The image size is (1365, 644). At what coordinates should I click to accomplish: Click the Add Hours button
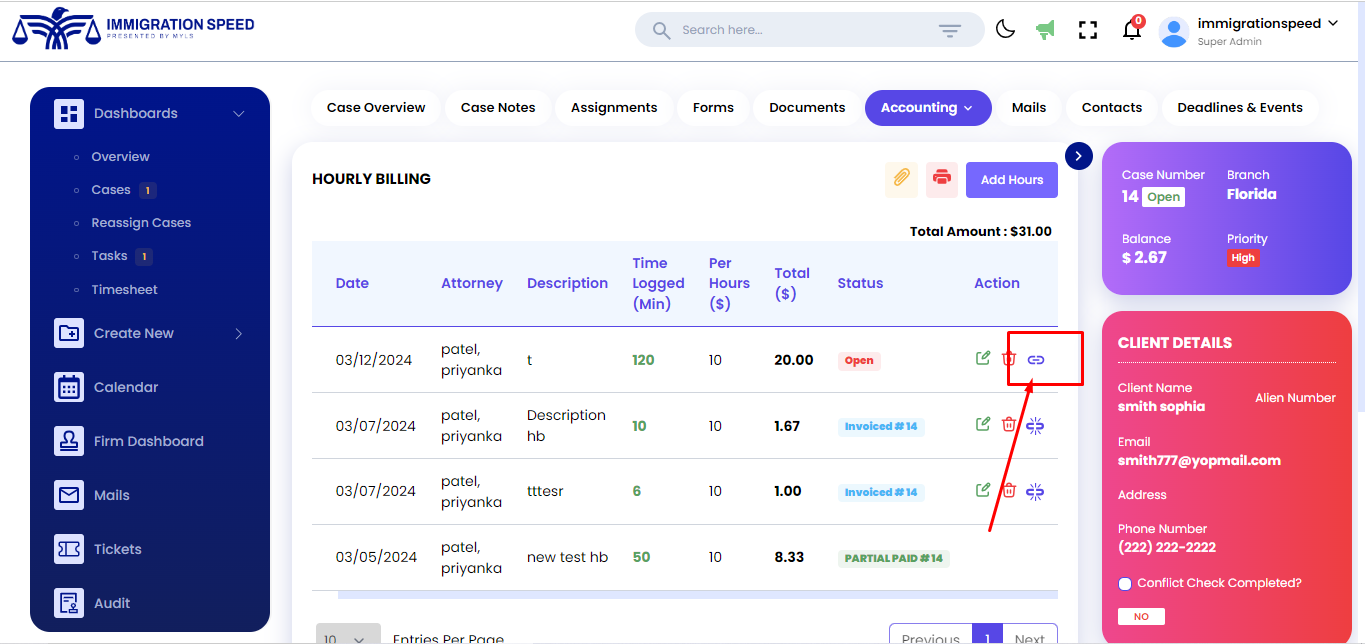tap(1011, 179)
